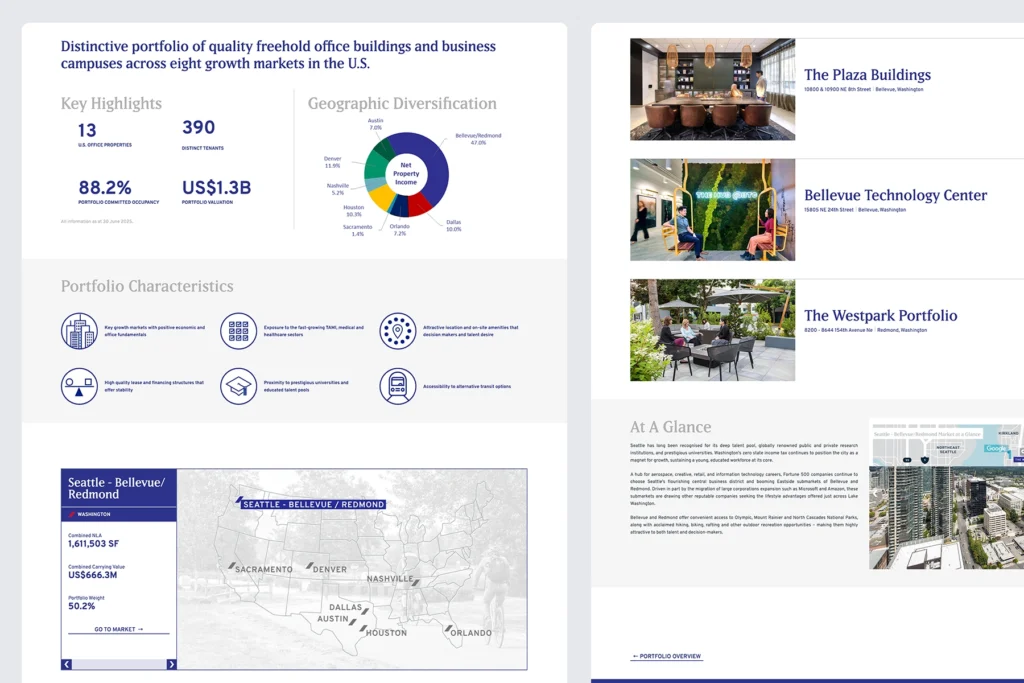Open the Go To Market link
The height and width of the screenshot is (683, 1024).
point(119,630)
